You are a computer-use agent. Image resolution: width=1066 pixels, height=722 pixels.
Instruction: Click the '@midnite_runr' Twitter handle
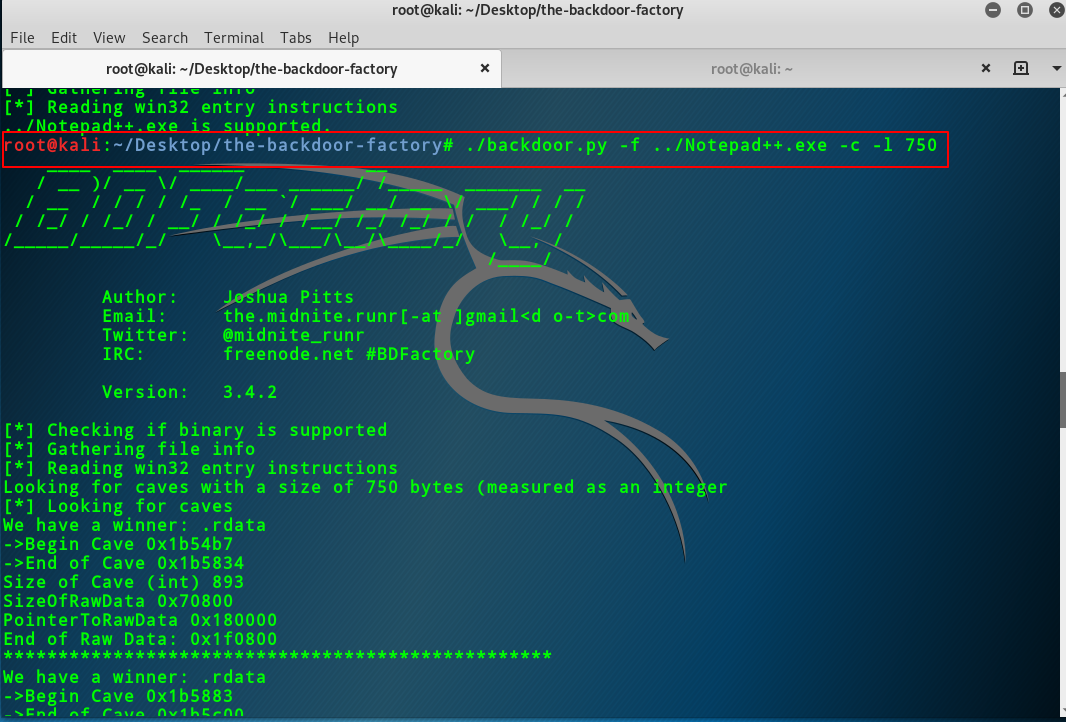tap(294, 335)
